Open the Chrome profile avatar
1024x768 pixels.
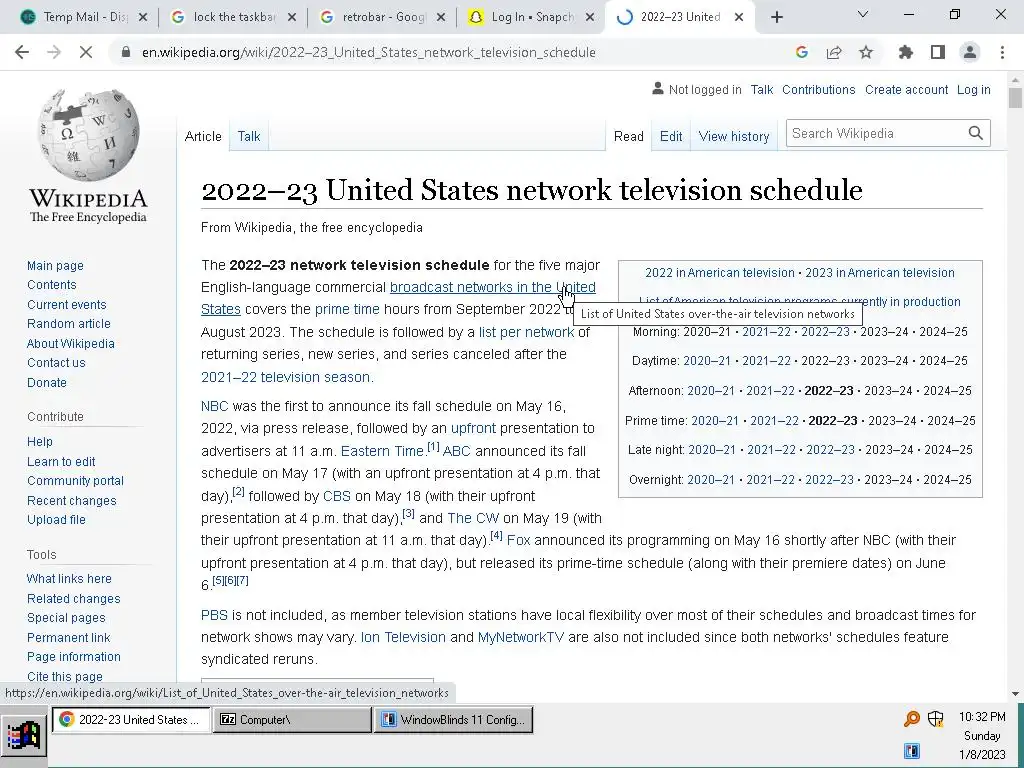tap(970, 52)
